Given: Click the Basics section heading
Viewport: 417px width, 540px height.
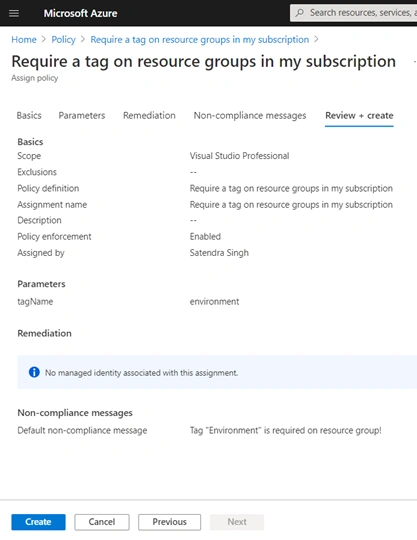Looking at the screenshot, I should [30, 142].
